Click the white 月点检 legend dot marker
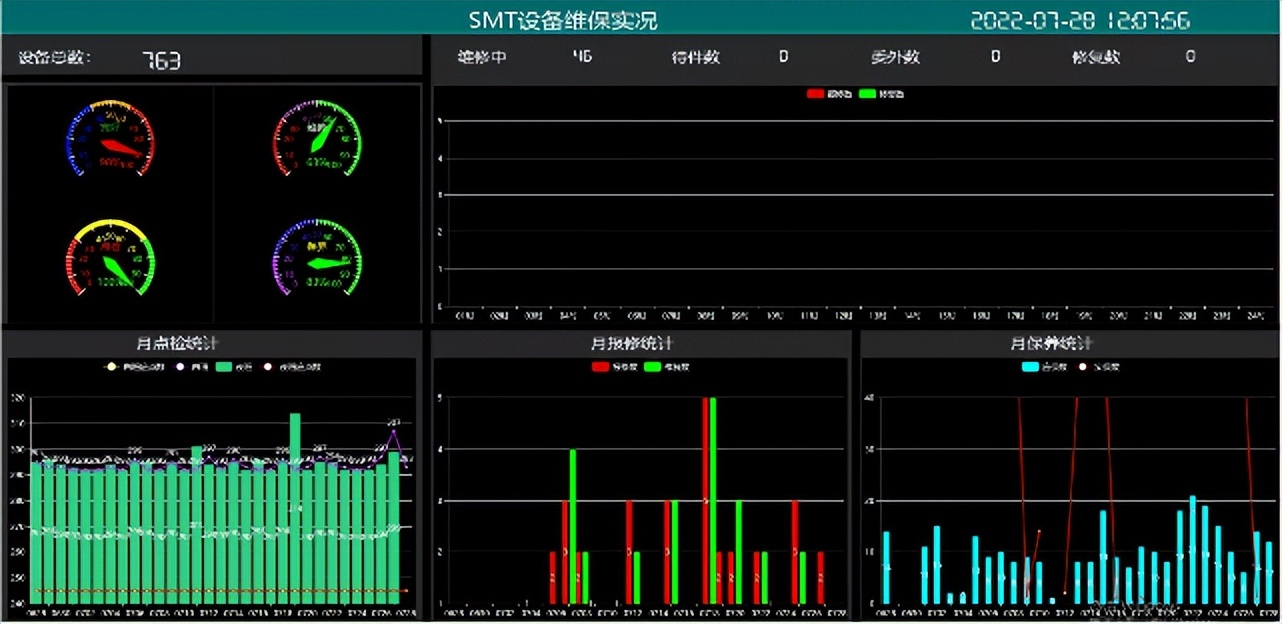Image resolution: width=1282 pixels, height=624 pixels. point(179,367)
